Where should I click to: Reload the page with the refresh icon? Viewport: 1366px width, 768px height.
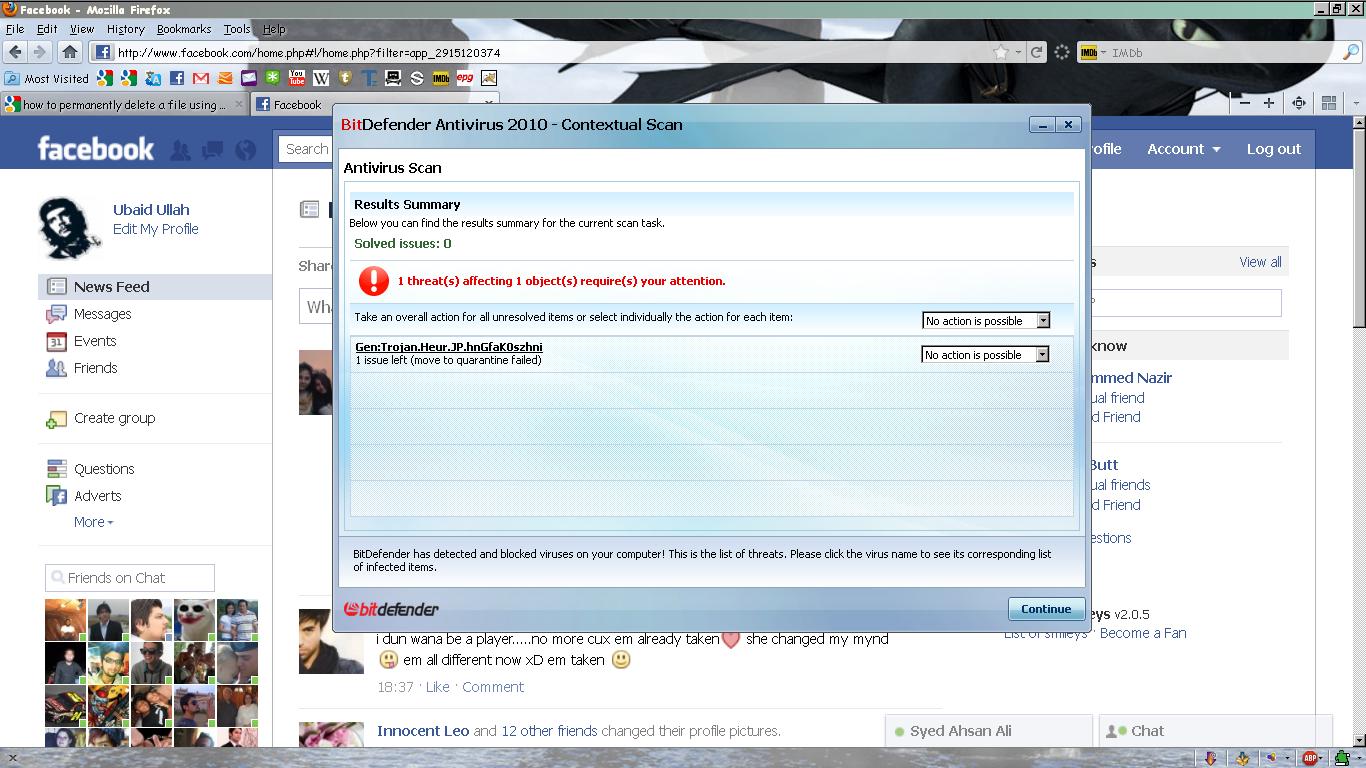(x=1038, y=52)
